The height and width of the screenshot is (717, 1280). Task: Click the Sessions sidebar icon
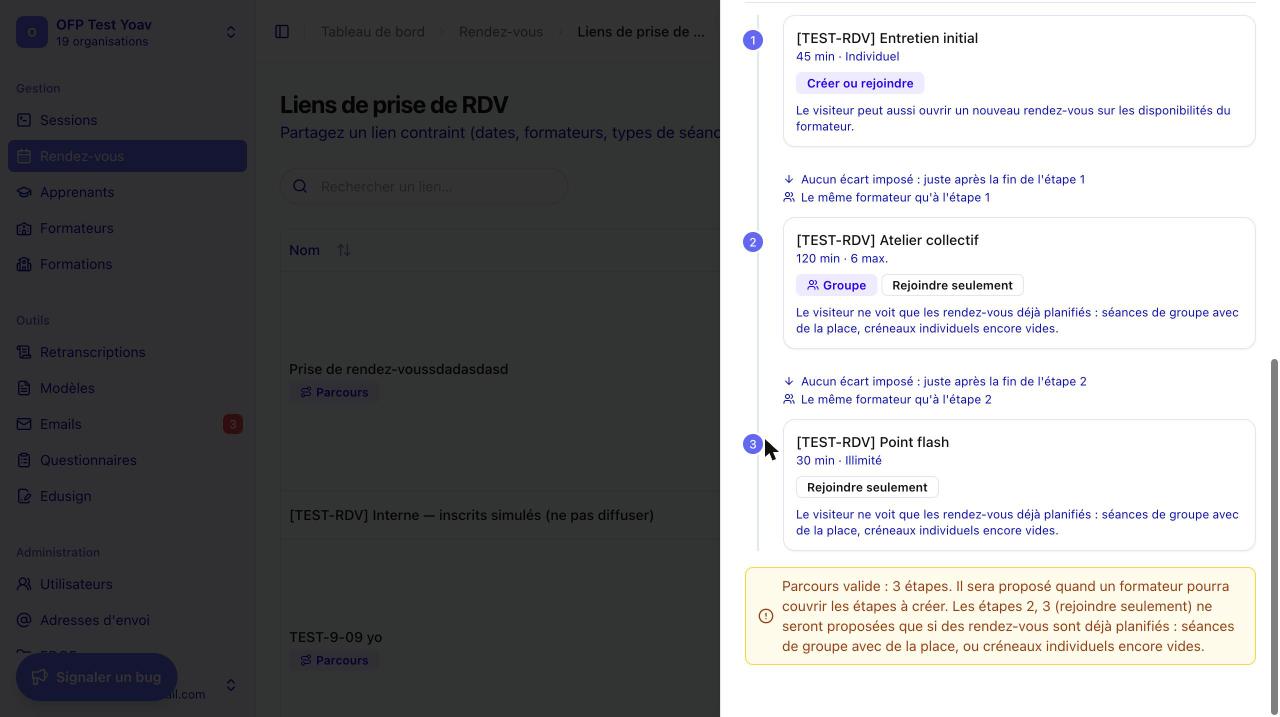click(24, 120)
